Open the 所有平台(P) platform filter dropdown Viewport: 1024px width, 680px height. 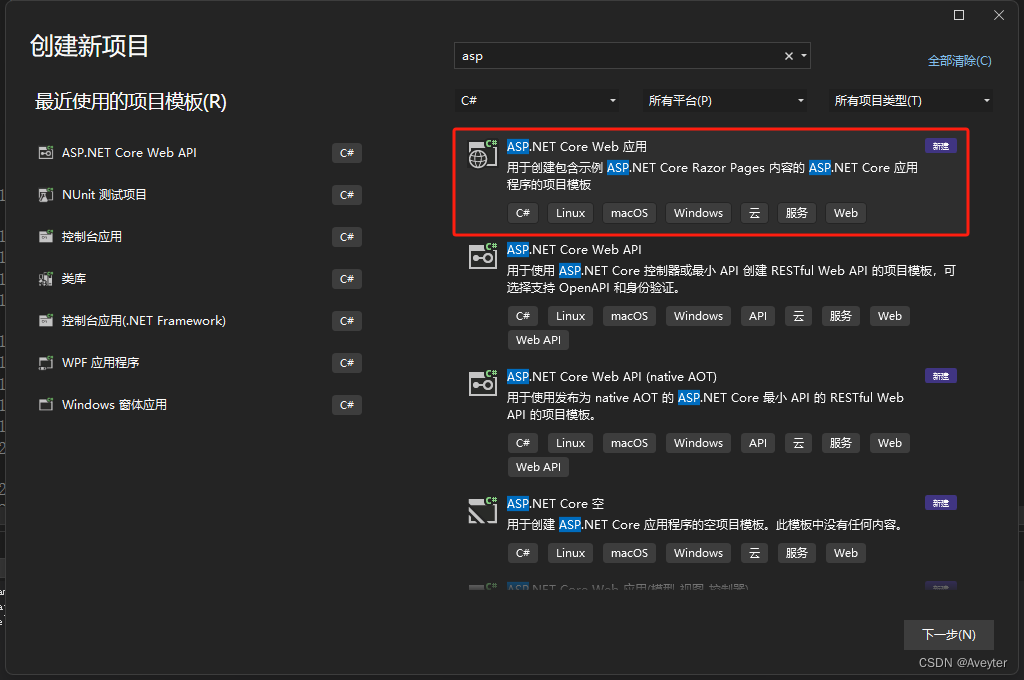724,101
